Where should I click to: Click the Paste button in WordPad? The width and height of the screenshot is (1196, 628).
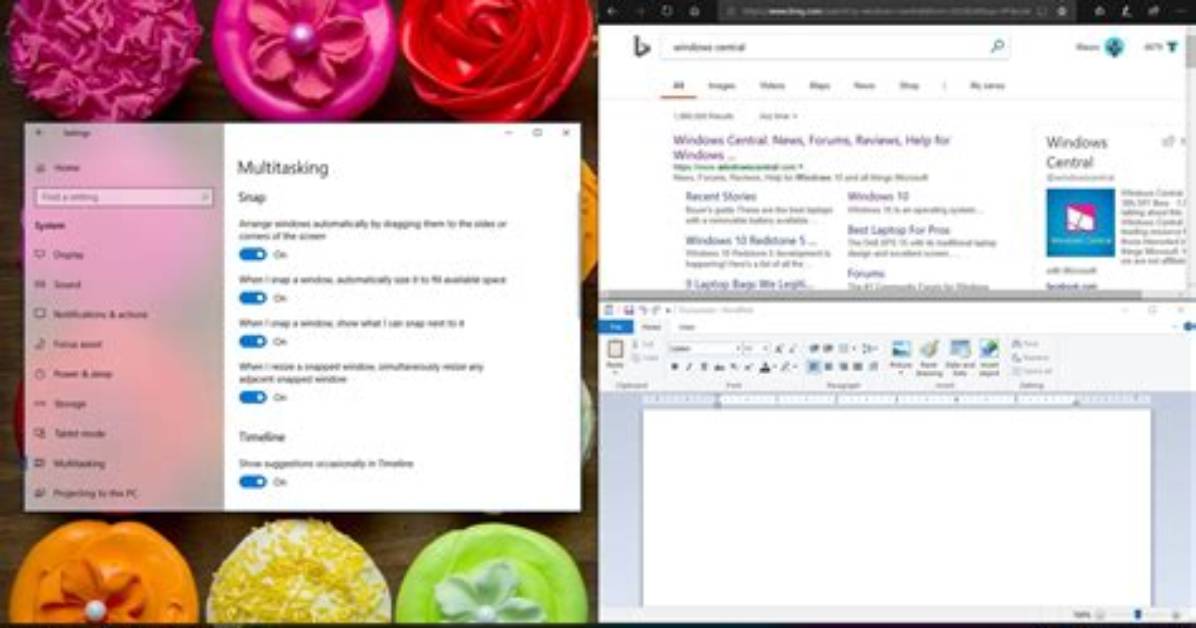(615, 356)
